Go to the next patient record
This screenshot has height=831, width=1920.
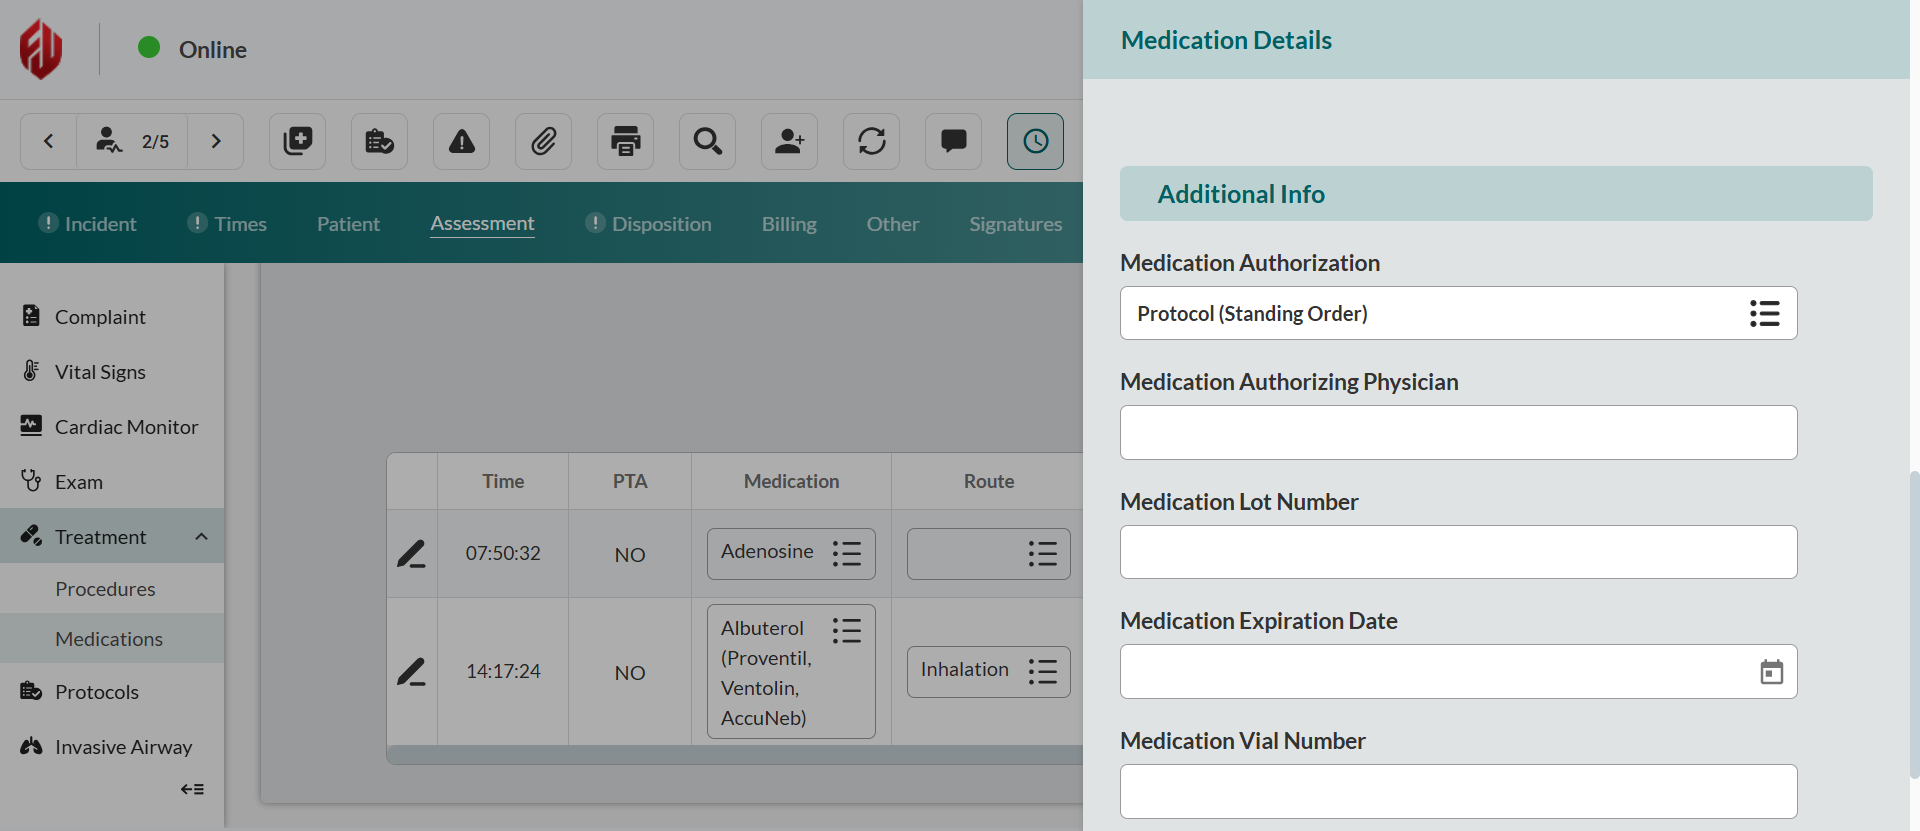pos(216,141)
